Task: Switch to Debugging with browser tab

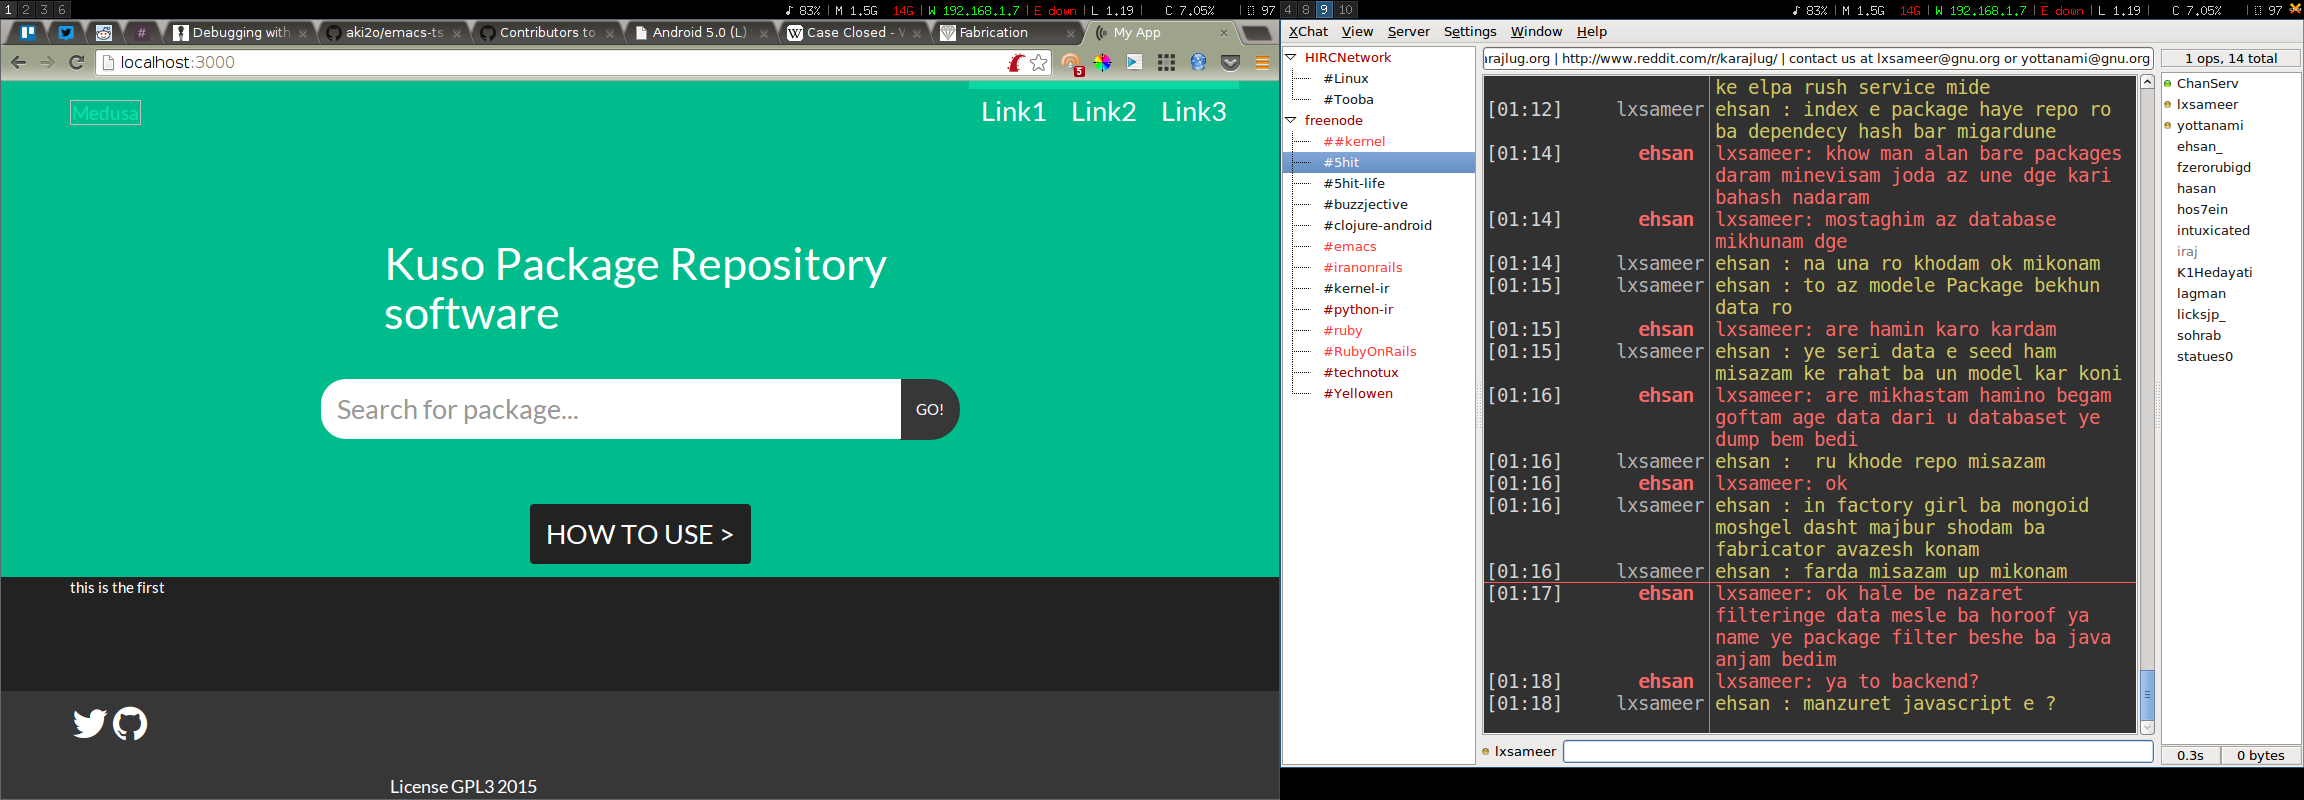Action: click(x=241, y=33)
